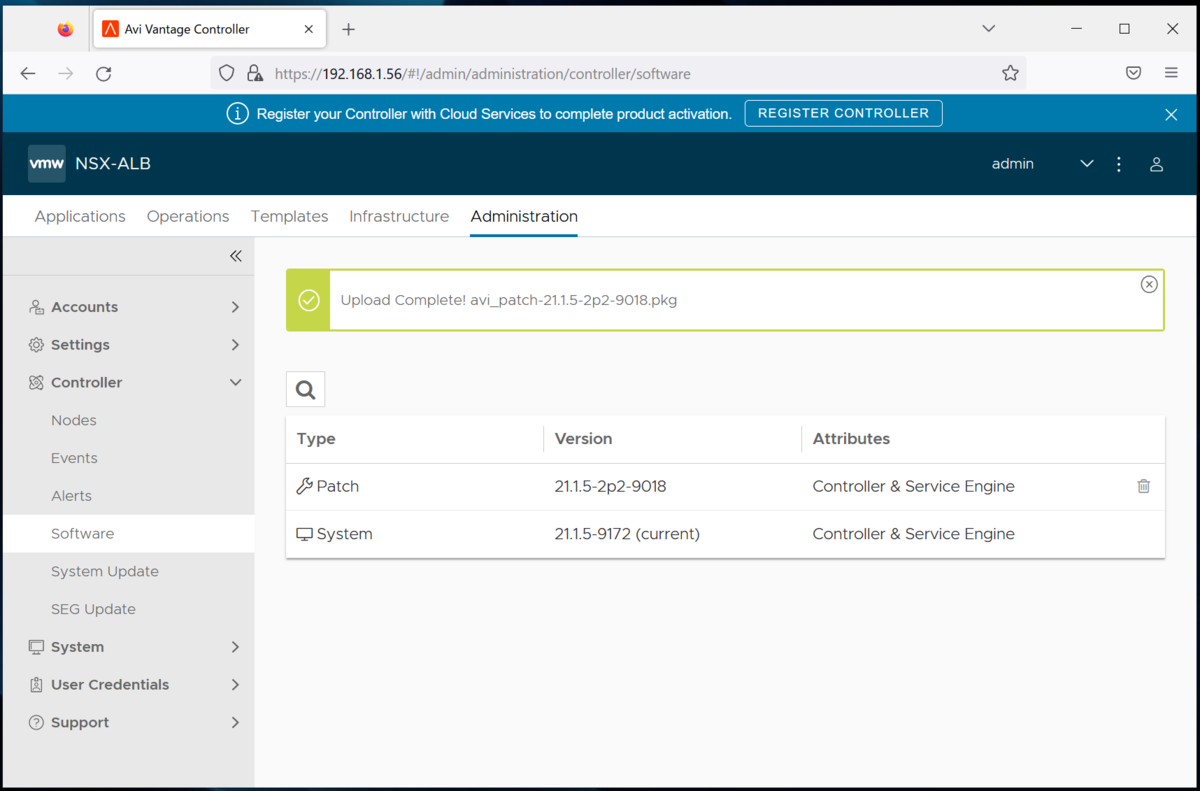Dismiss the Upload Complete notification
The height and width of the screenshot is (791, 1200).
[1149, 285]
